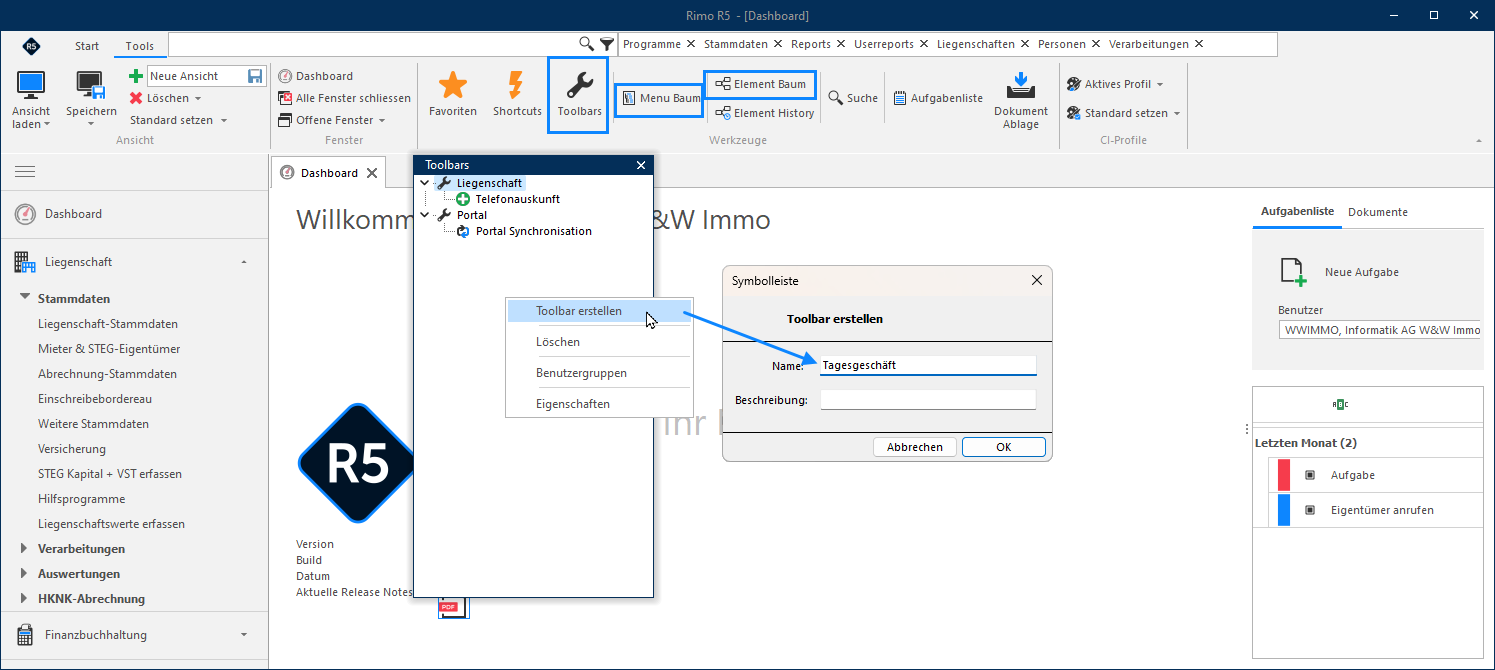Choose Toolbar erstellen from the context menu

point(598,311)
